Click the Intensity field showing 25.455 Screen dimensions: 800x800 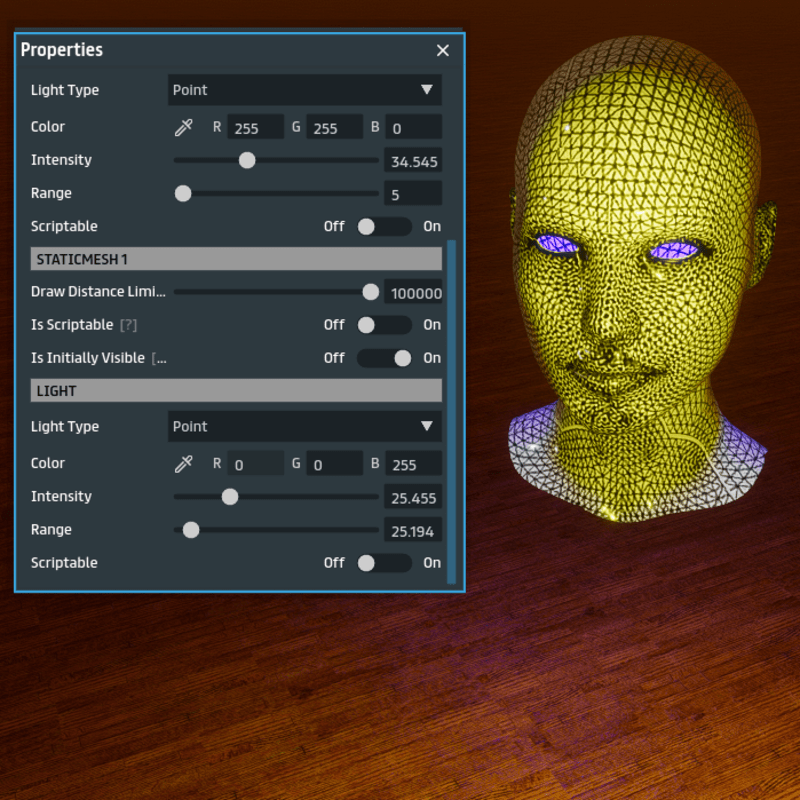pos(413,497)
